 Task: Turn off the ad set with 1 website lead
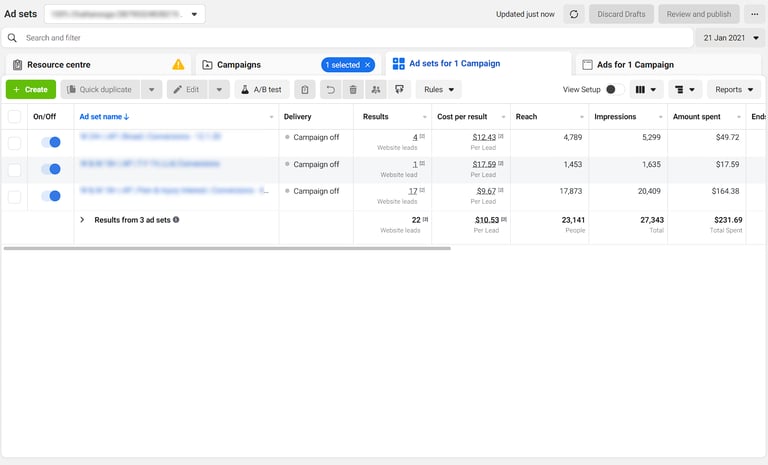[51, 169]
